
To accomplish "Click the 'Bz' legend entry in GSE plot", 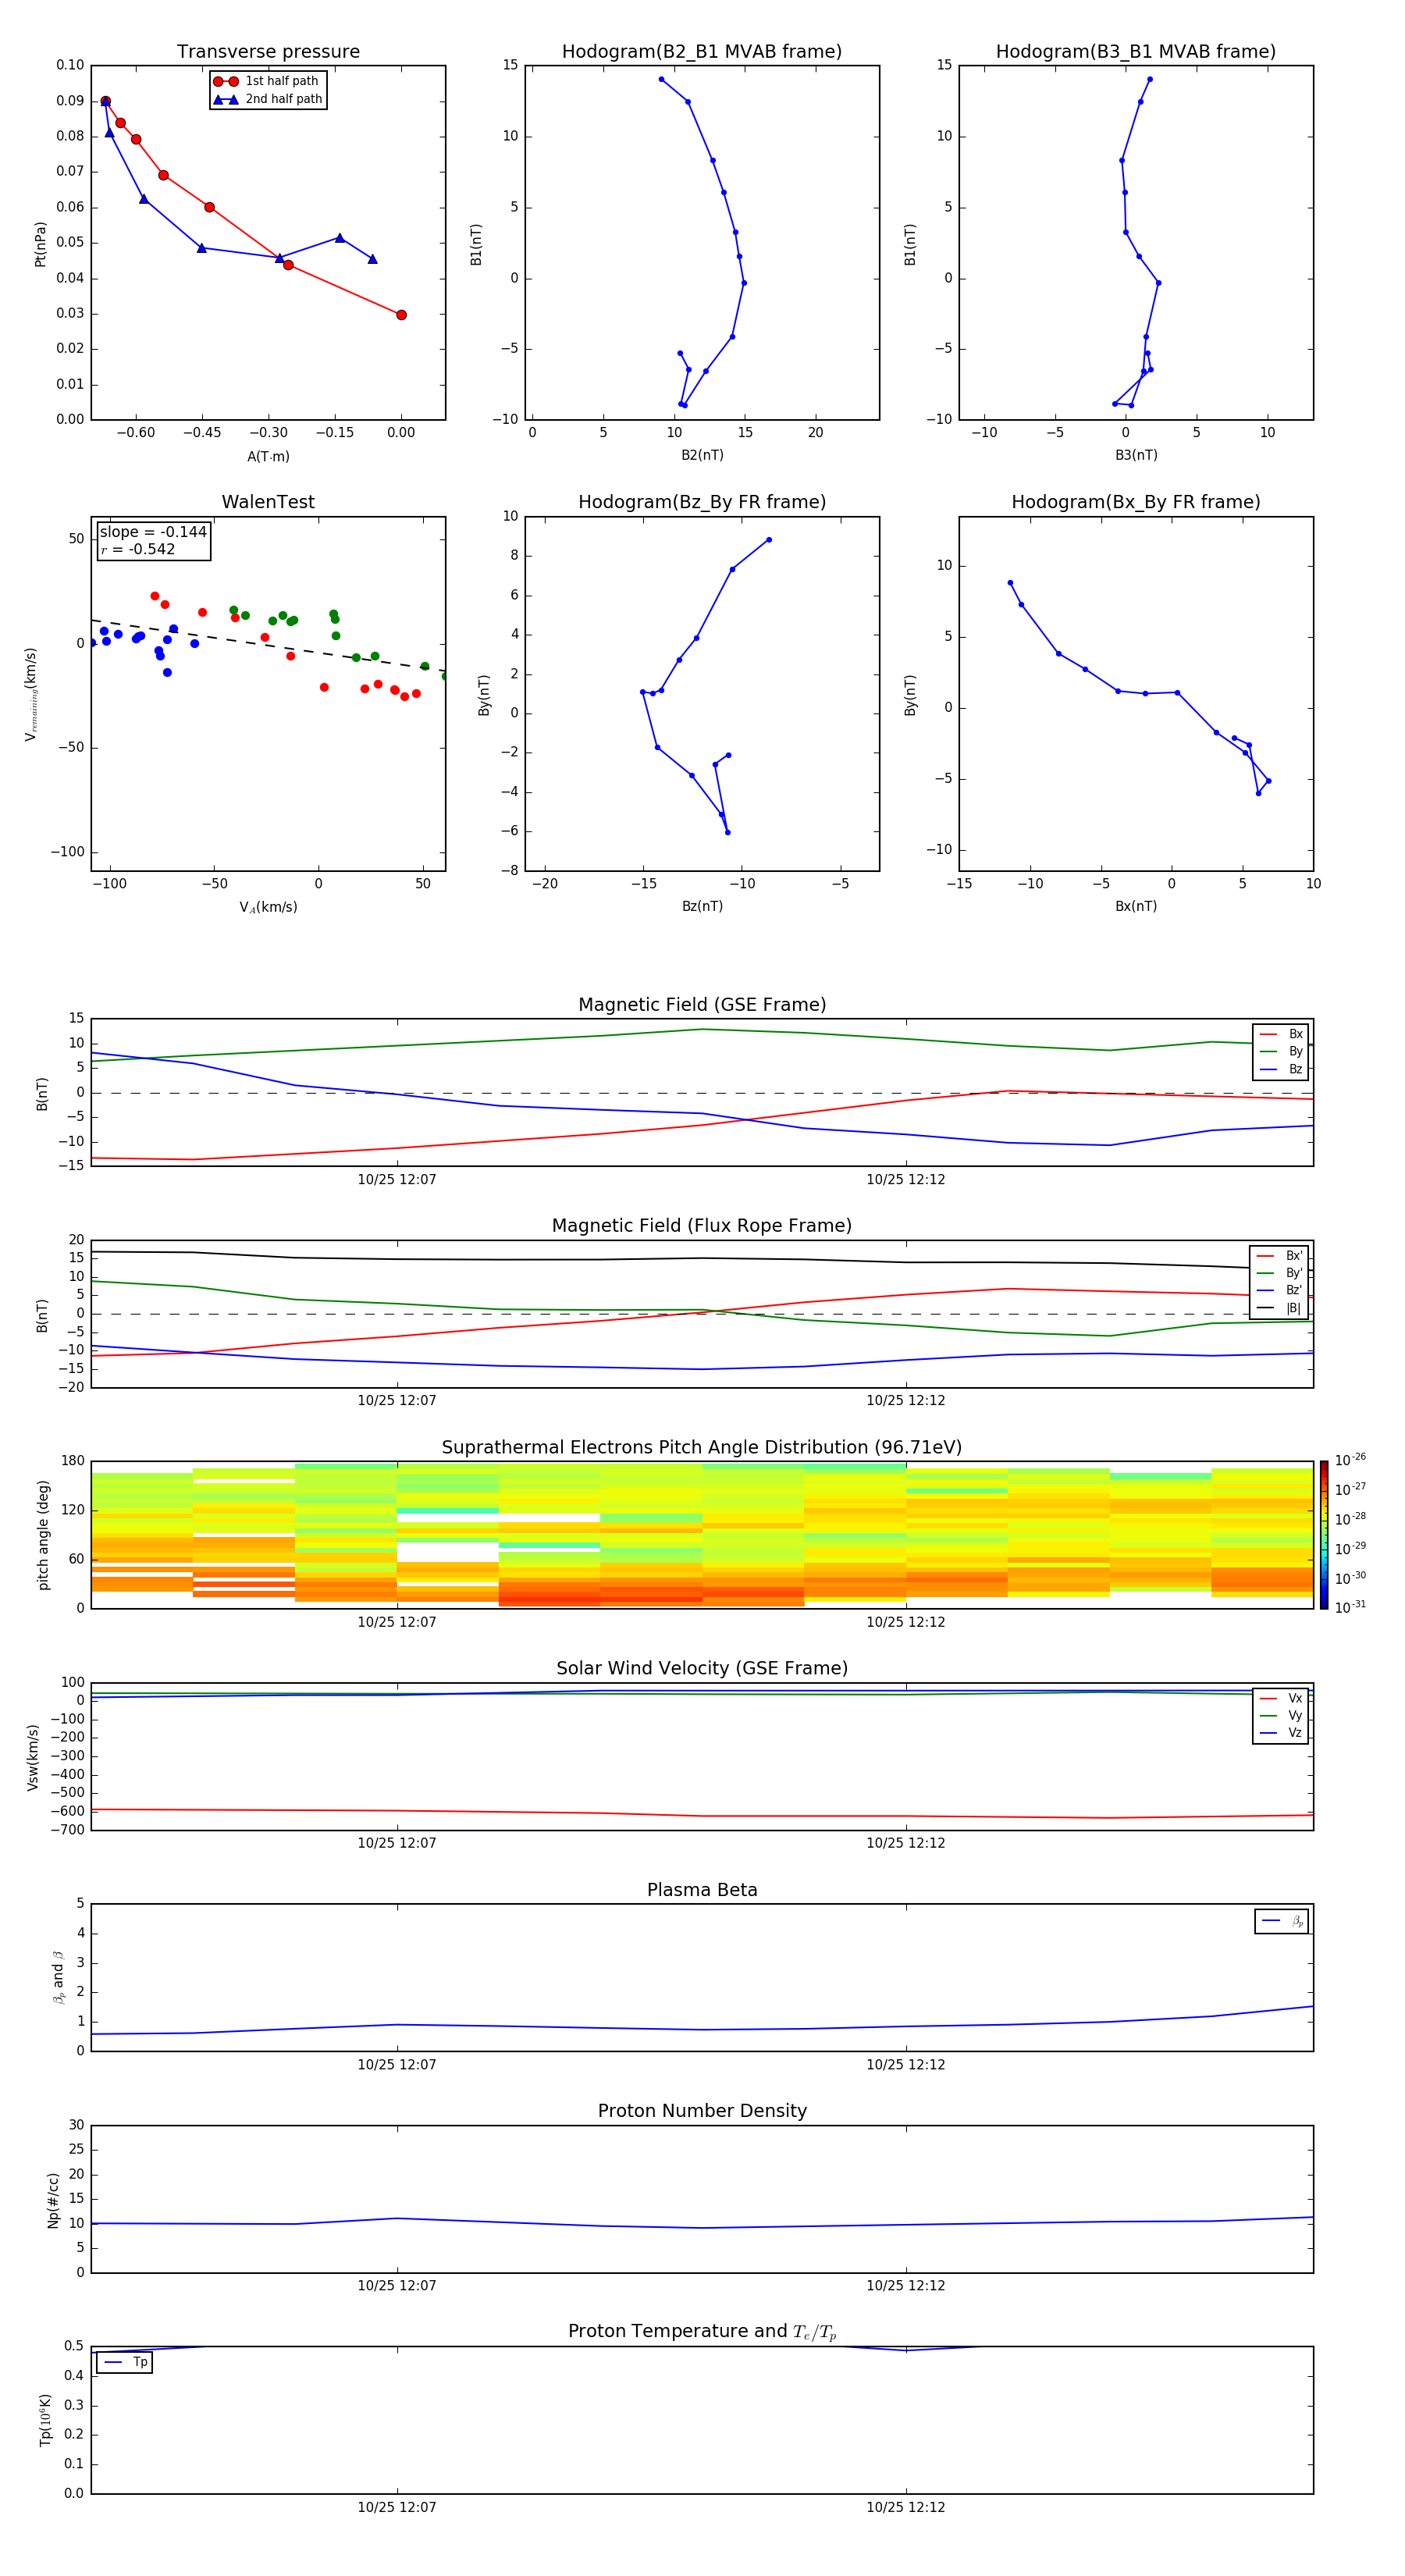I will [1281, 1069].
